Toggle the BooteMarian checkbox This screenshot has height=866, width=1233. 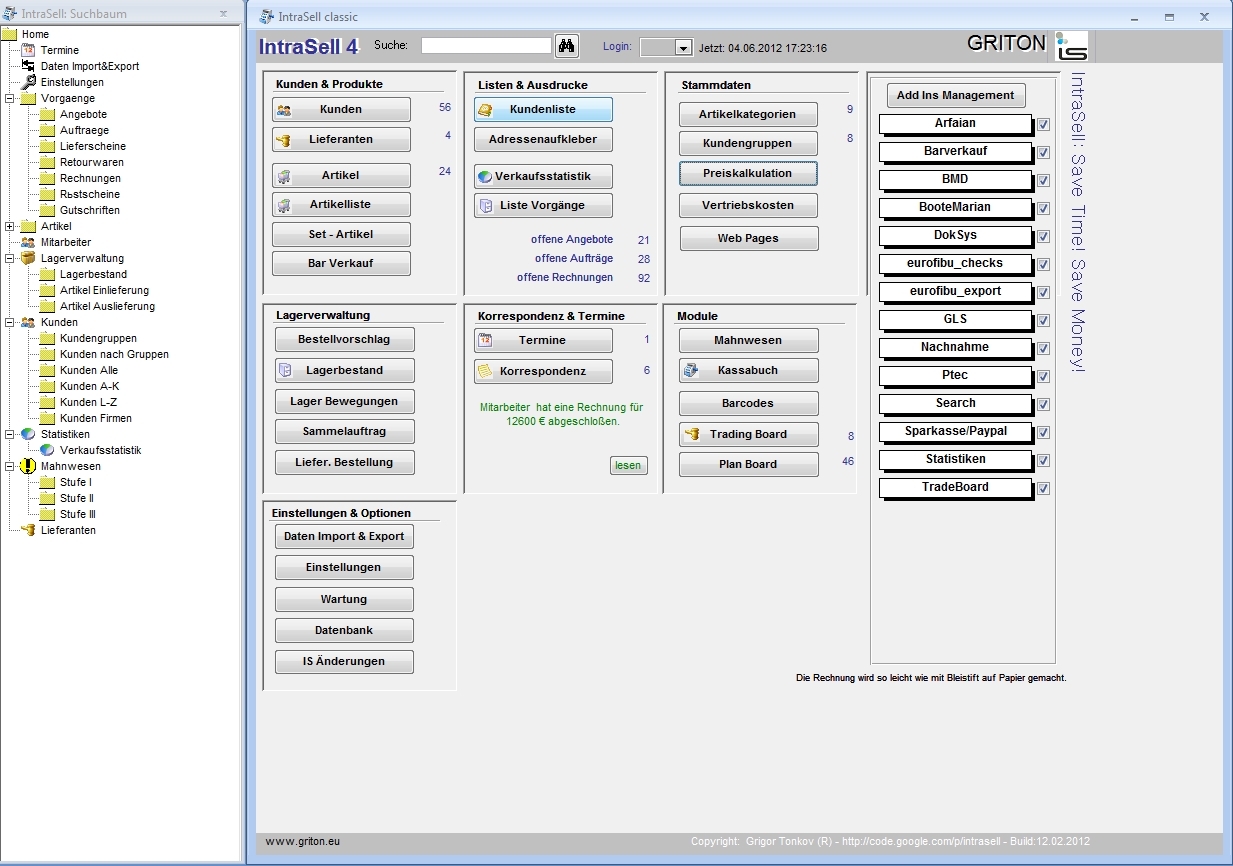pos(1043,209)
